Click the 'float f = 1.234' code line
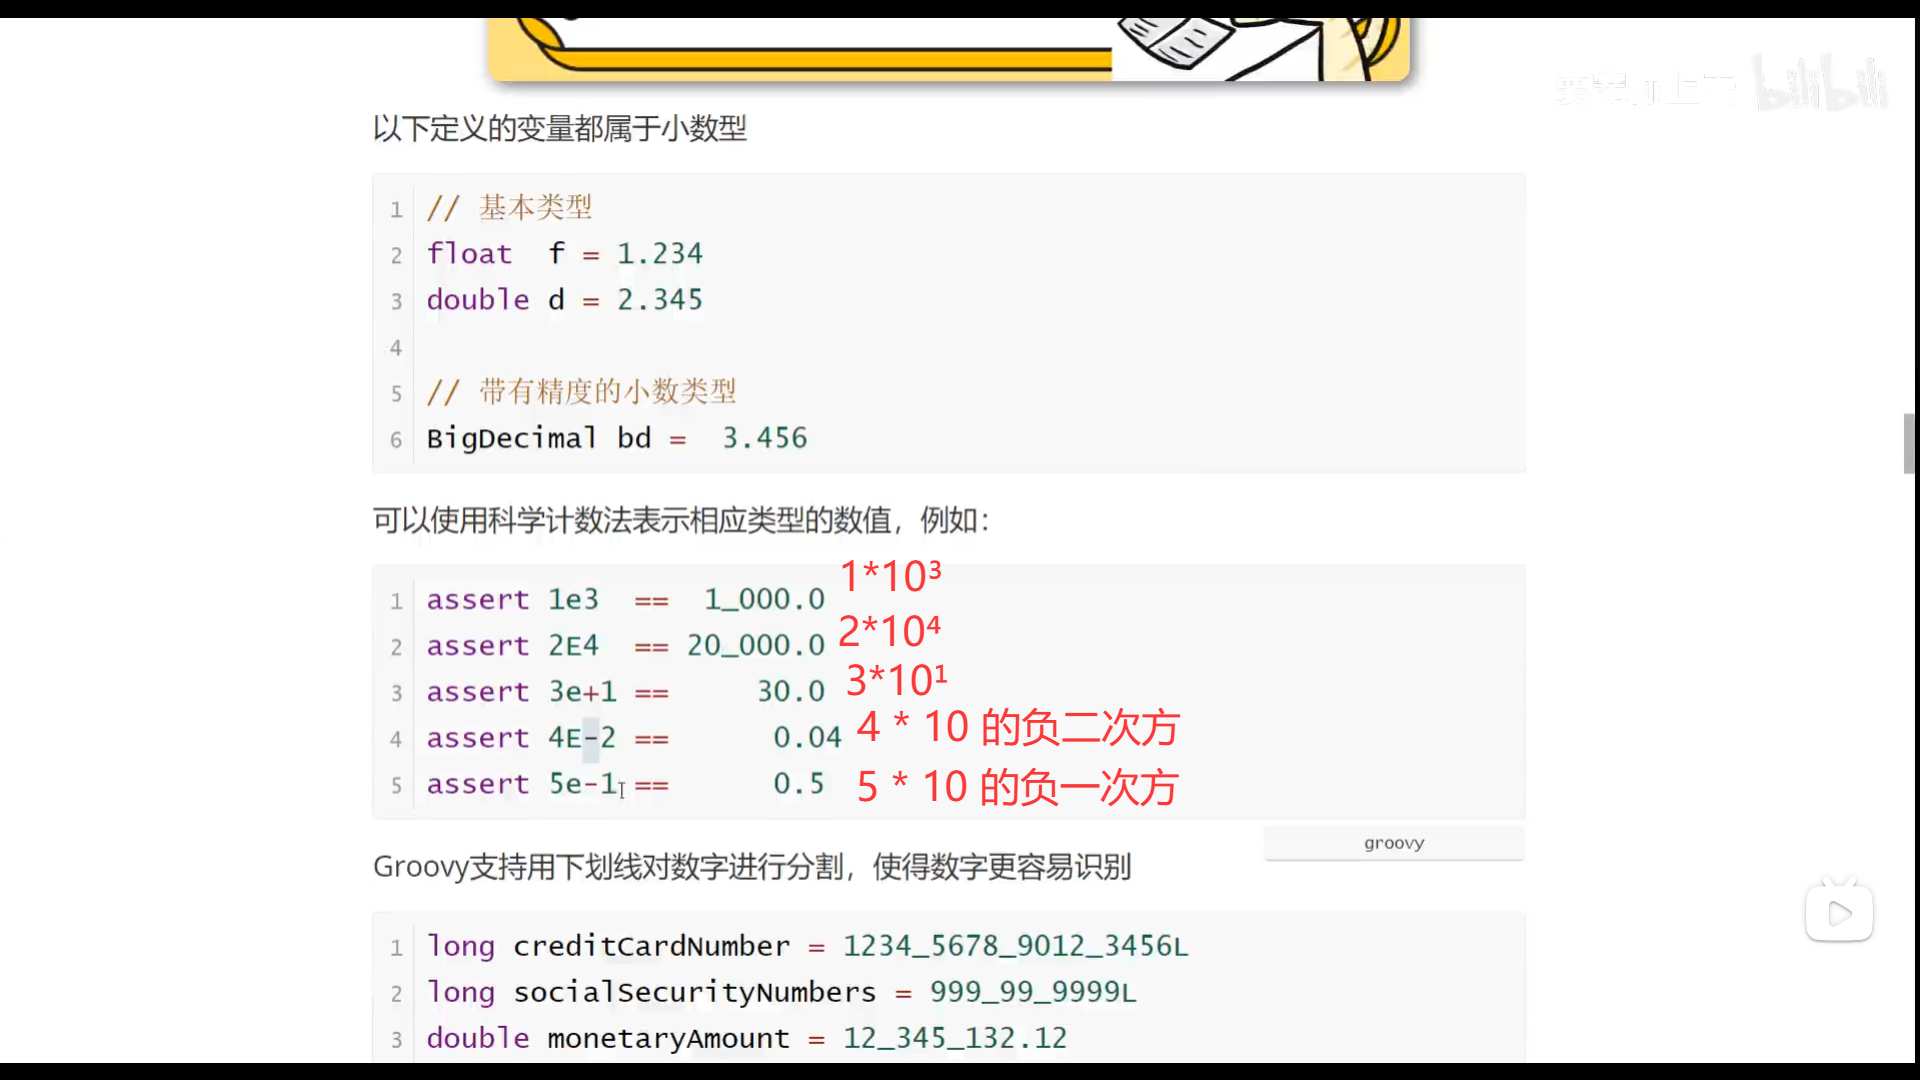 click(x=564, y=254)
